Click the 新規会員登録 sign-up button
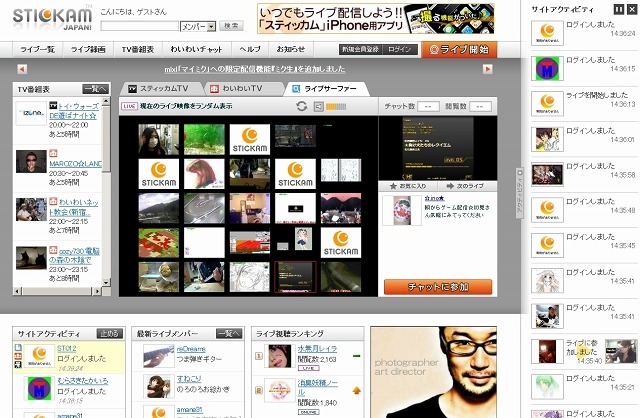 [x=360, y=49]
